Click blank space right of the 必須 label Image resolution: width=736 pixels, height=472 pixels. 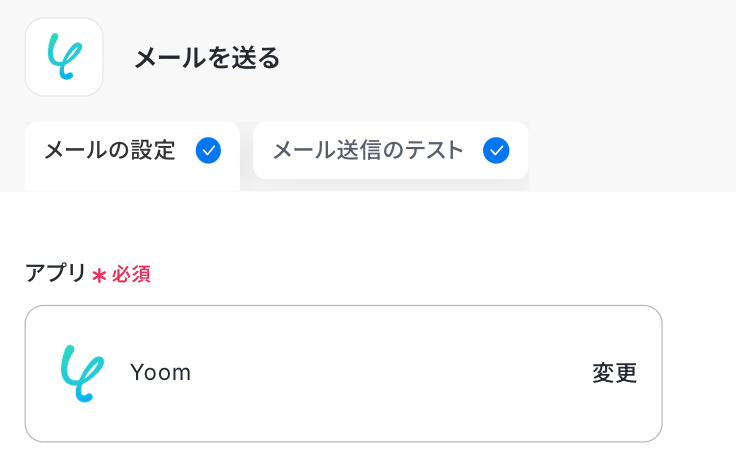tap(400, 274)
